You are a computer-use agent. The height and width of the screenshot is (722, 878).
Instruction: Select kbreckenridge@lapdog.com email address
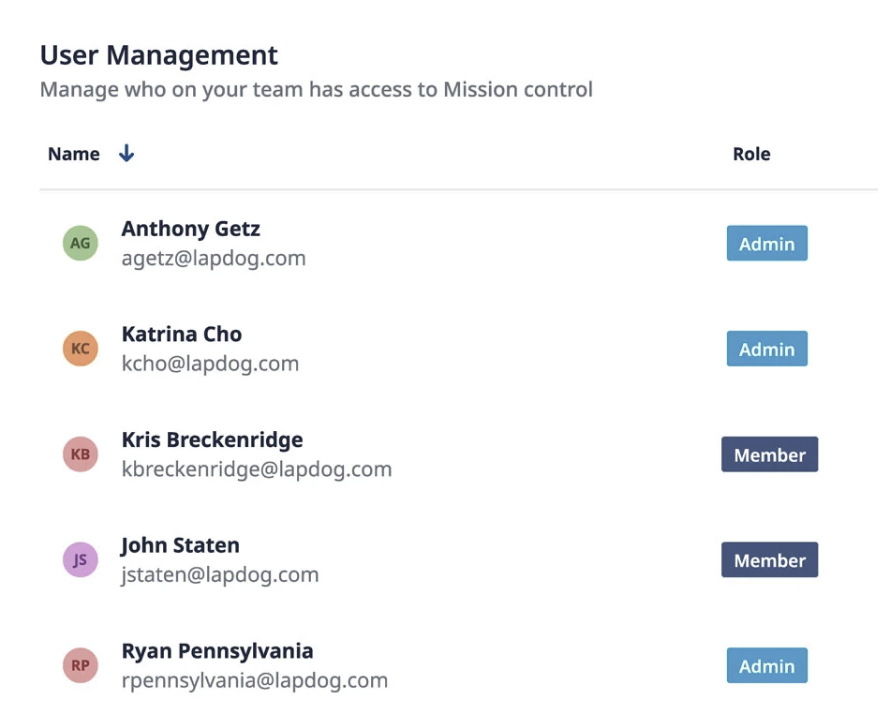(x=255, y=469)
